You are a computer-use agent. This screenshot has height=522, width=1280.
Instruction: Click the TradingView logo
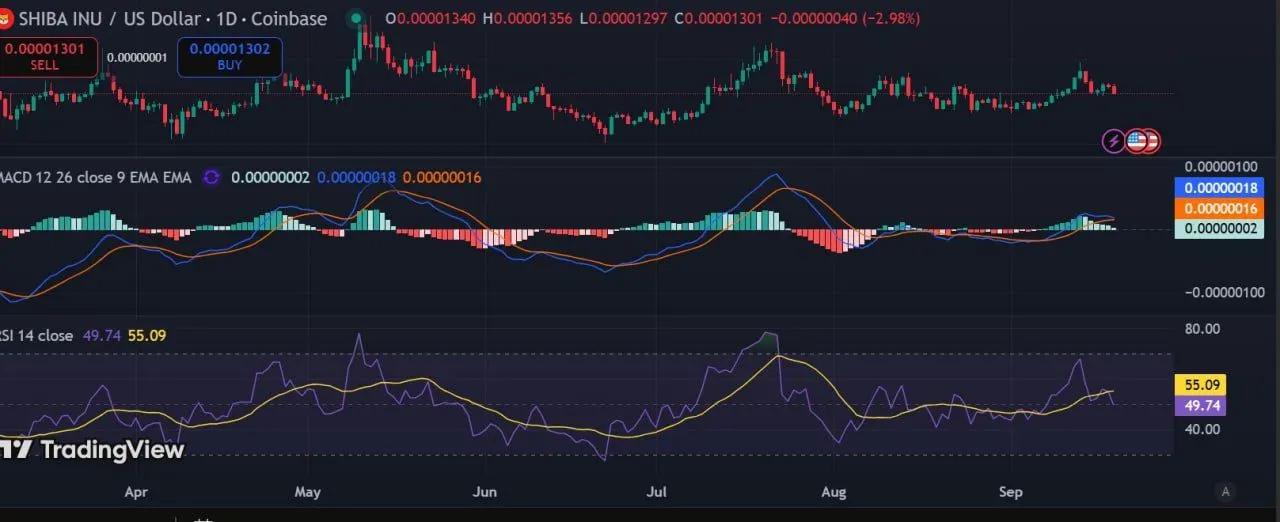[92, 450]
